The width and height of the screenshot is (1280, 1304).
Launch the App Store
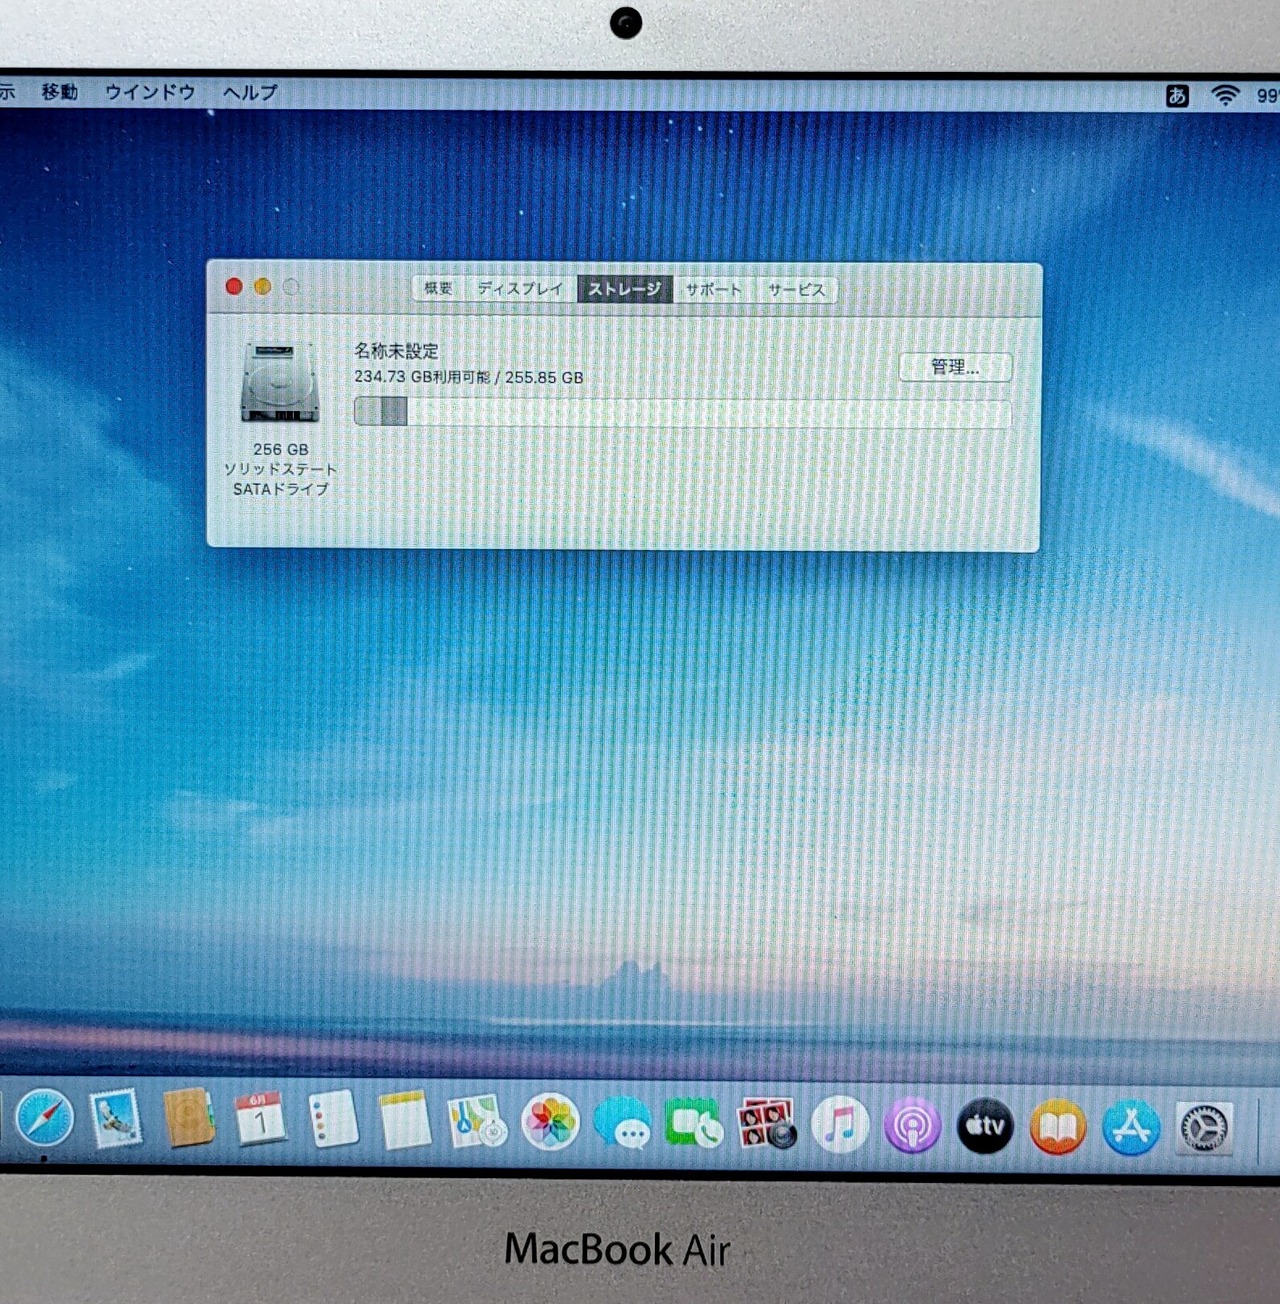pyautogui.click(x=1131, y=1127)
